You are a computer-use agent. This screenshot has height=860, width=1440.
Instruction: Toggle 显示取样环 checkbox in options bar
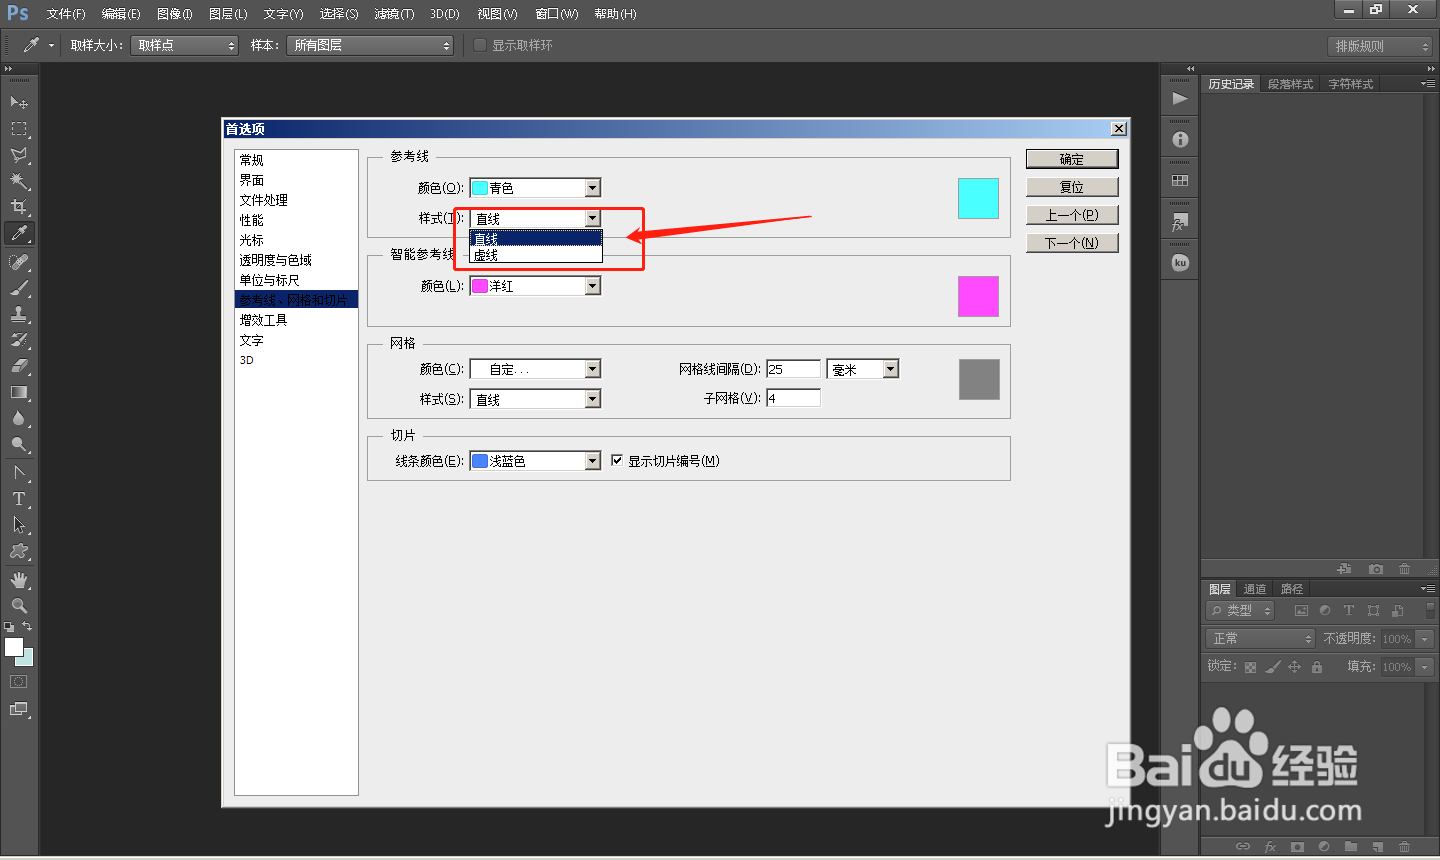480,45
